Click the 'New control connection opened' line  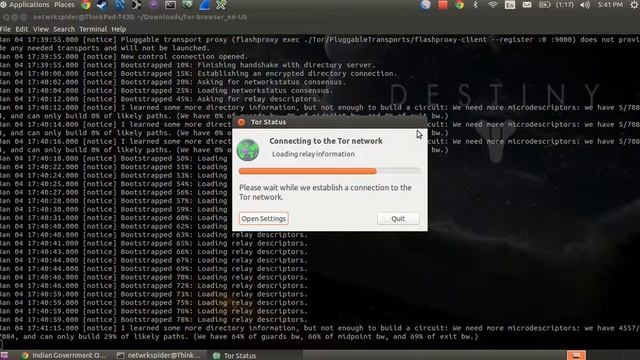pyautogui.click(x=124, y=57)
